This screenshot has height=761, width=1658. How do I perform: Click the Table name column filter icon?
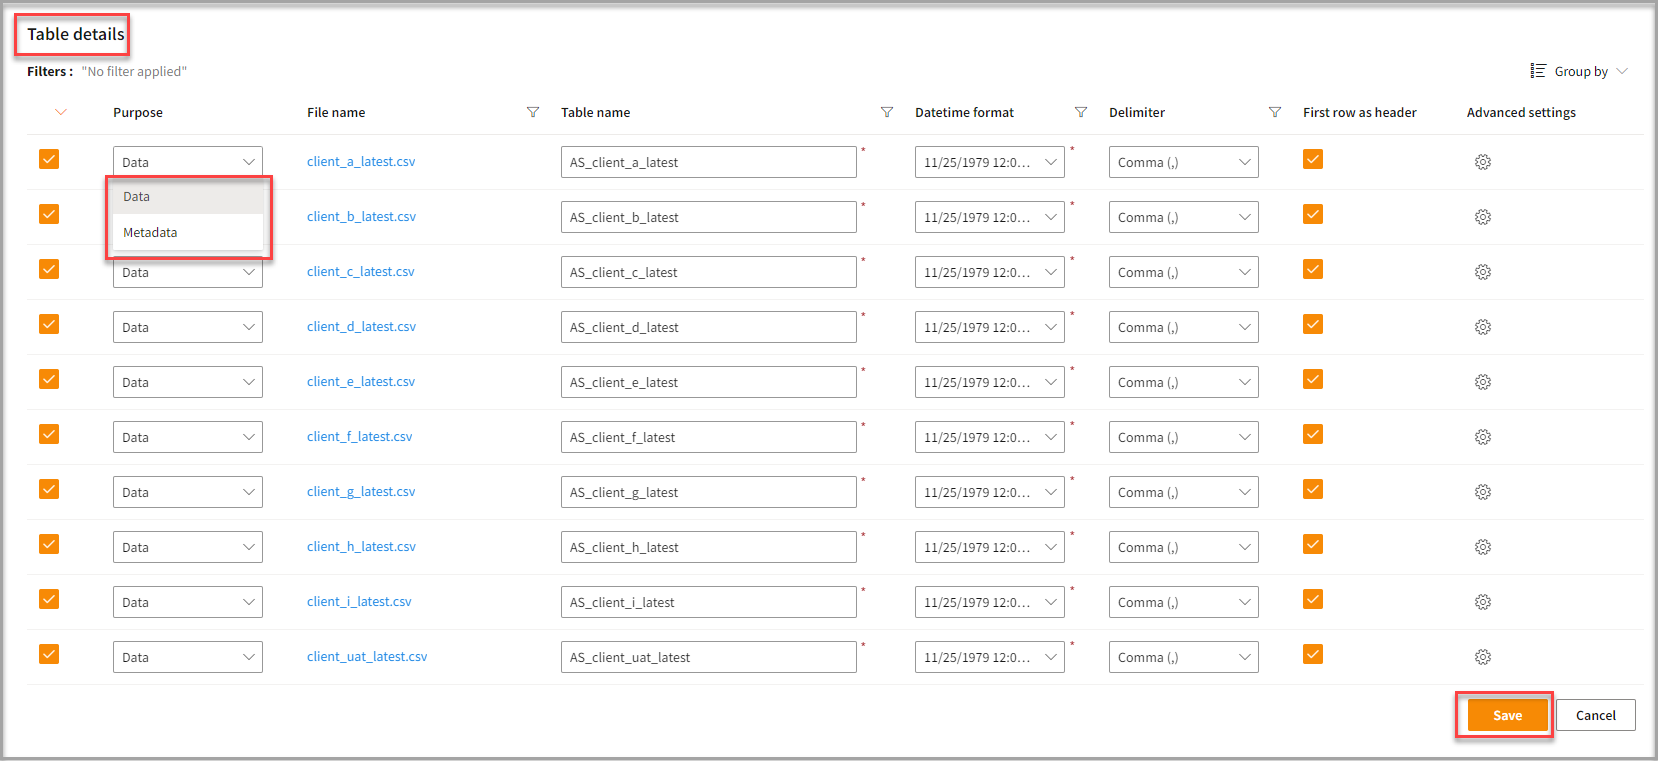[x=886, y=112]
